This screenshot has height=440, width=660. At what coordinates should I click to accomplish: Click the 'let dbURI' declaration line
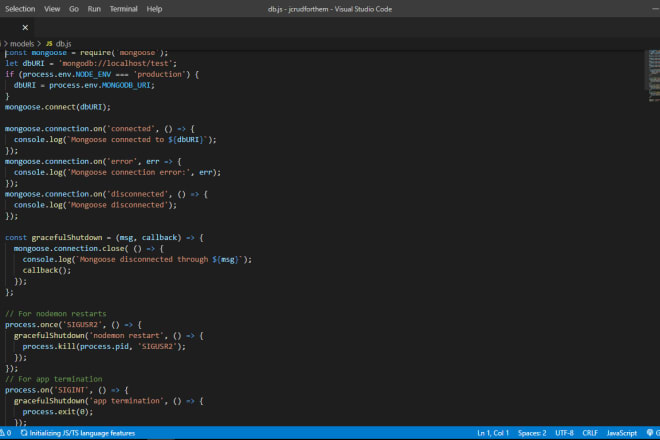[x=91, y=63]
